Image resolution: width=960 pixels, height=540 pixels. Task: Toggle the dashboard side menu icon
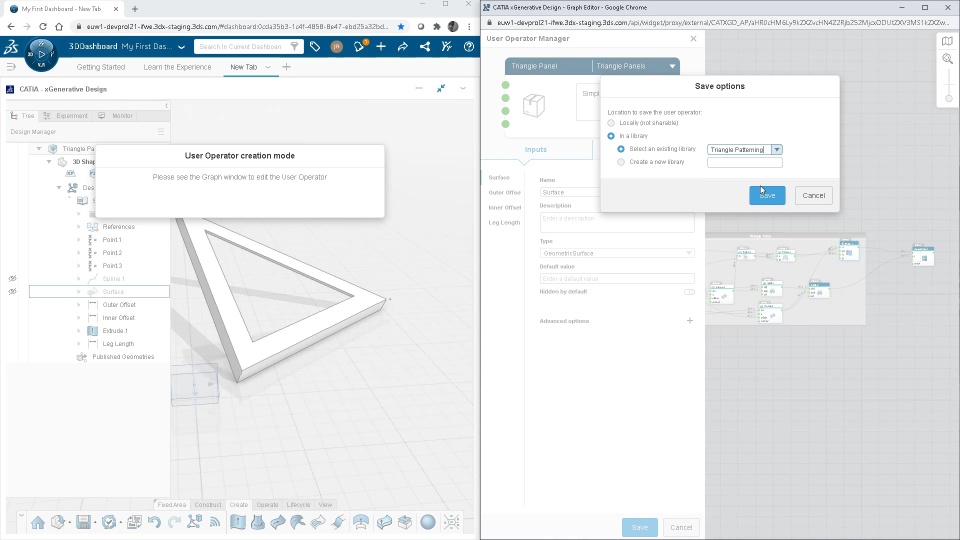pyautogui.click(x=11, y=67)
